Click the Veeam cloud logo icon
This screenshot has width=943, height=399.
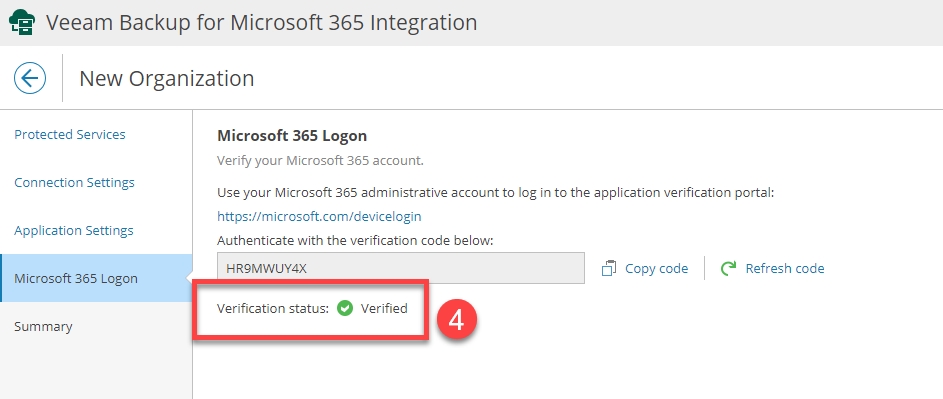(22, 22)
